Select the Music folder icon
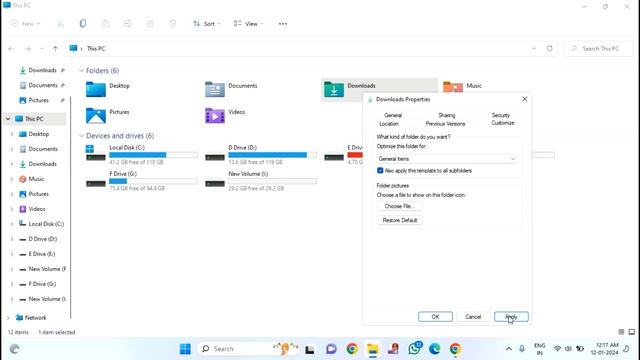The width and height of the screenshot is (640, 360). pos(453,87)
